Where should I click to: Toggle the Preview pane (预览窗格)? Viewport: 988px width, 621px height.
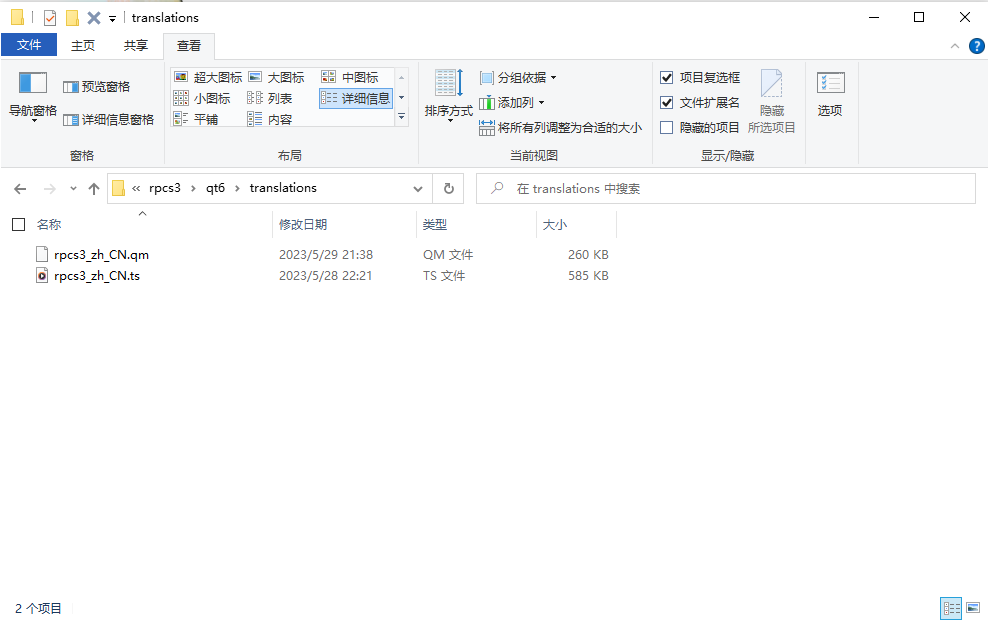tap(96, 87)
